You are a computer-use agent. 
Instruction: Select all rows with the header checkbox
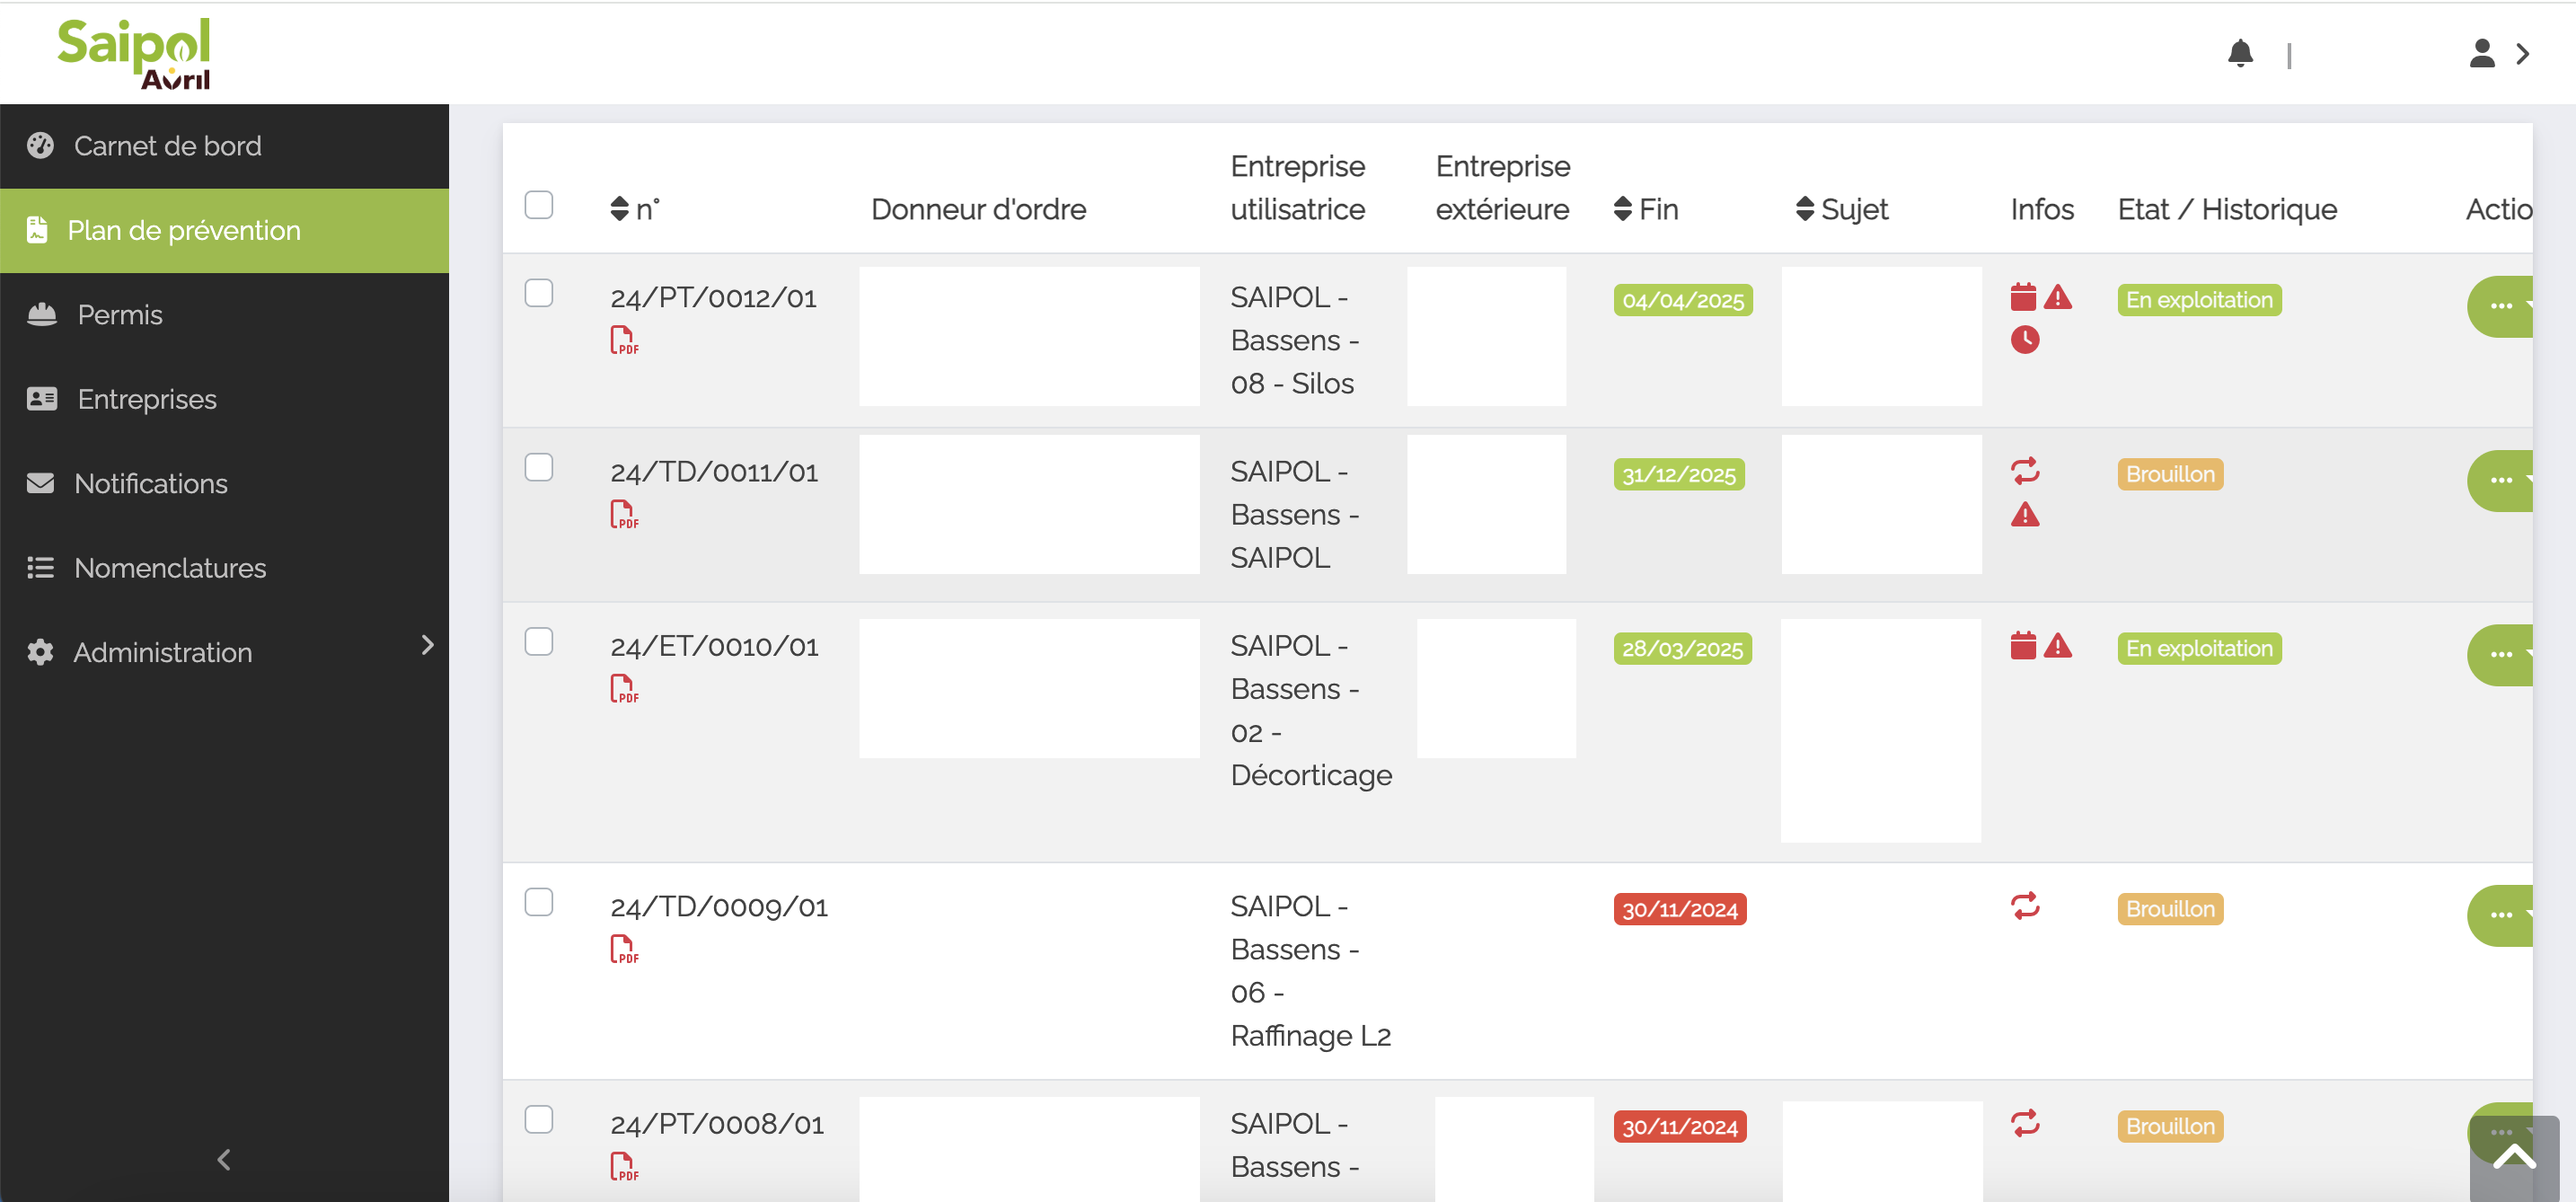[539, 204]
